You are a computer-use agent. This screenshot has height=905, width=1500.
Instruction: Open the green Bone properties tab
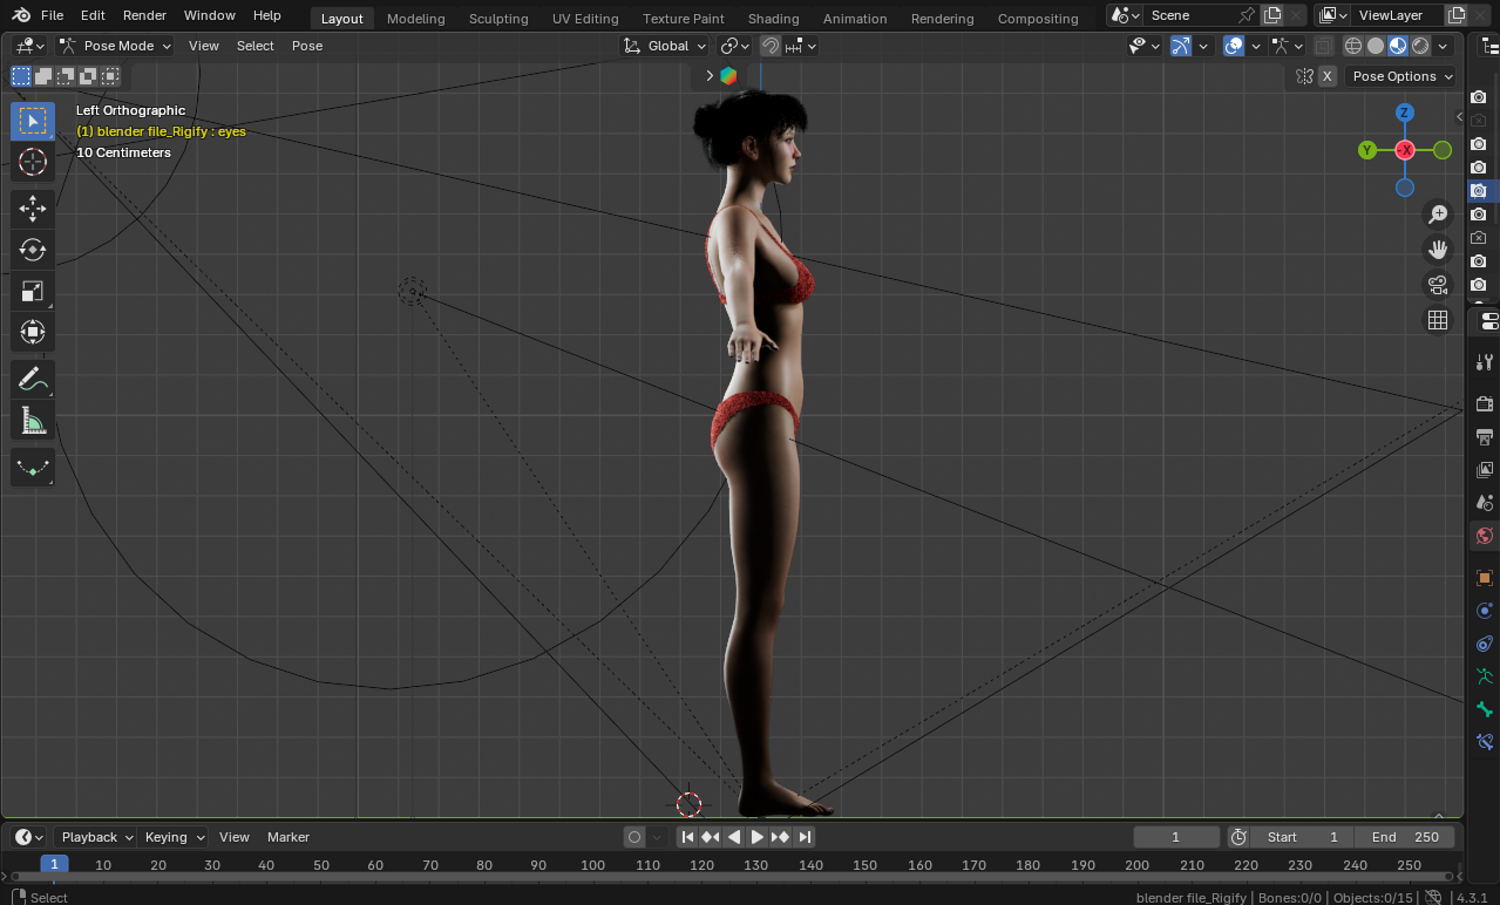click(x=1484, y=710)
